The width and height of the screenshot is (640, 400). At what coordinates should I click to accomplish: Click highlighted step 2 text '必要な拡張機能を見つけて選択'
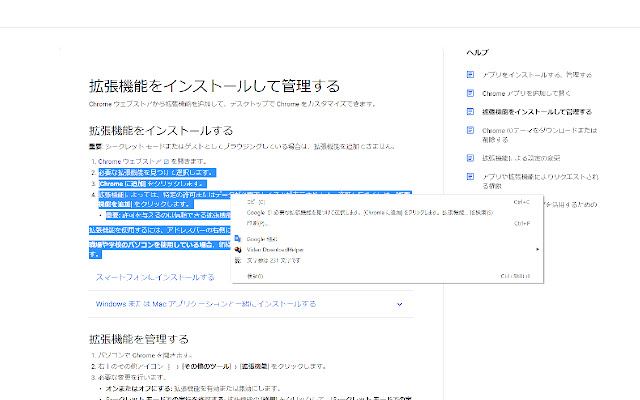[157, 173]
